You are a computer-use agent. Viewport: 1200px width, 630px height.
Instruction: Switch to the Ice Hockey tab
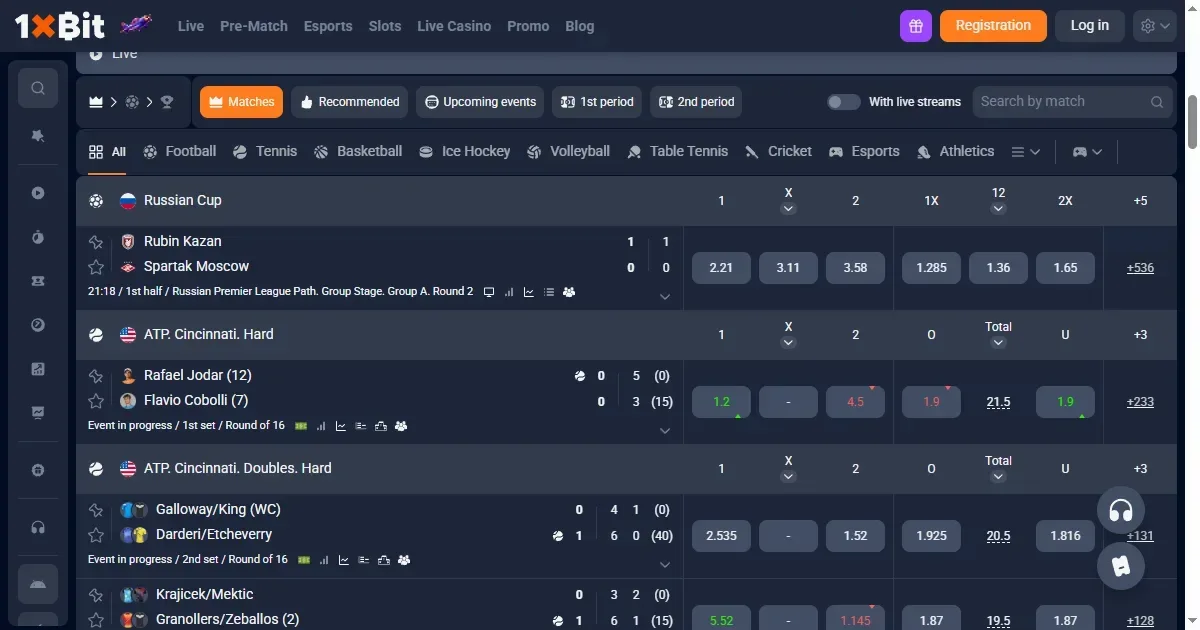464,152
